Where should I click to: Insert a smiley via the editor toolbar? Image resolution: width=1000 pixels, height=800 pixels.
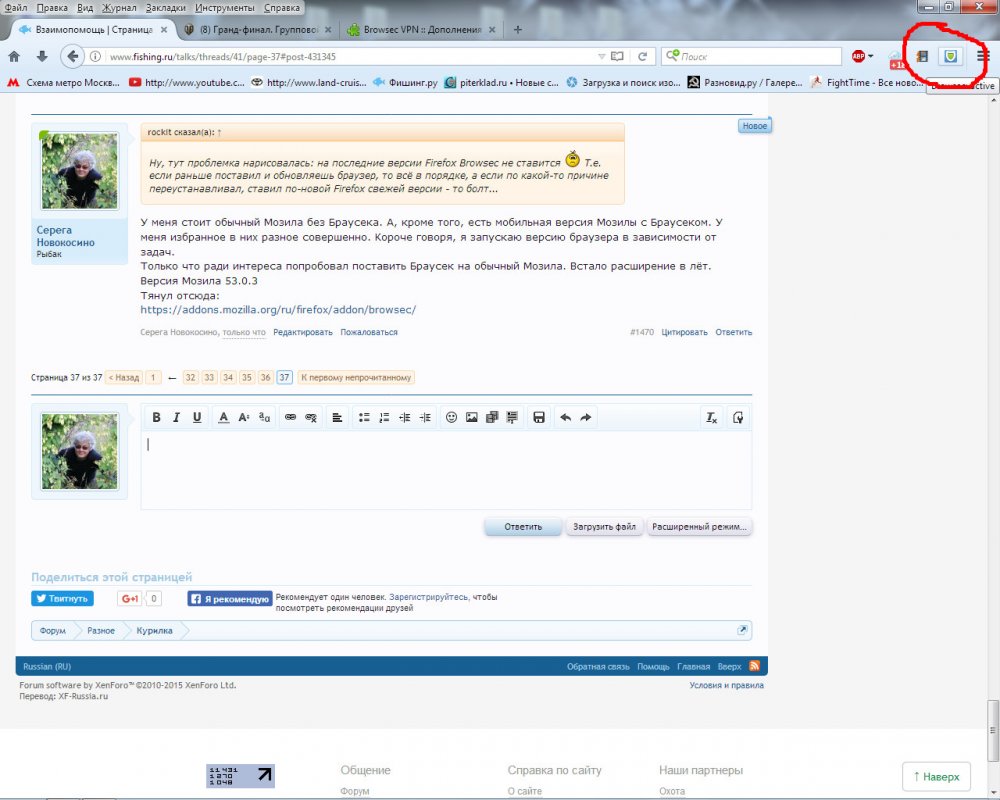pos(451,417)
